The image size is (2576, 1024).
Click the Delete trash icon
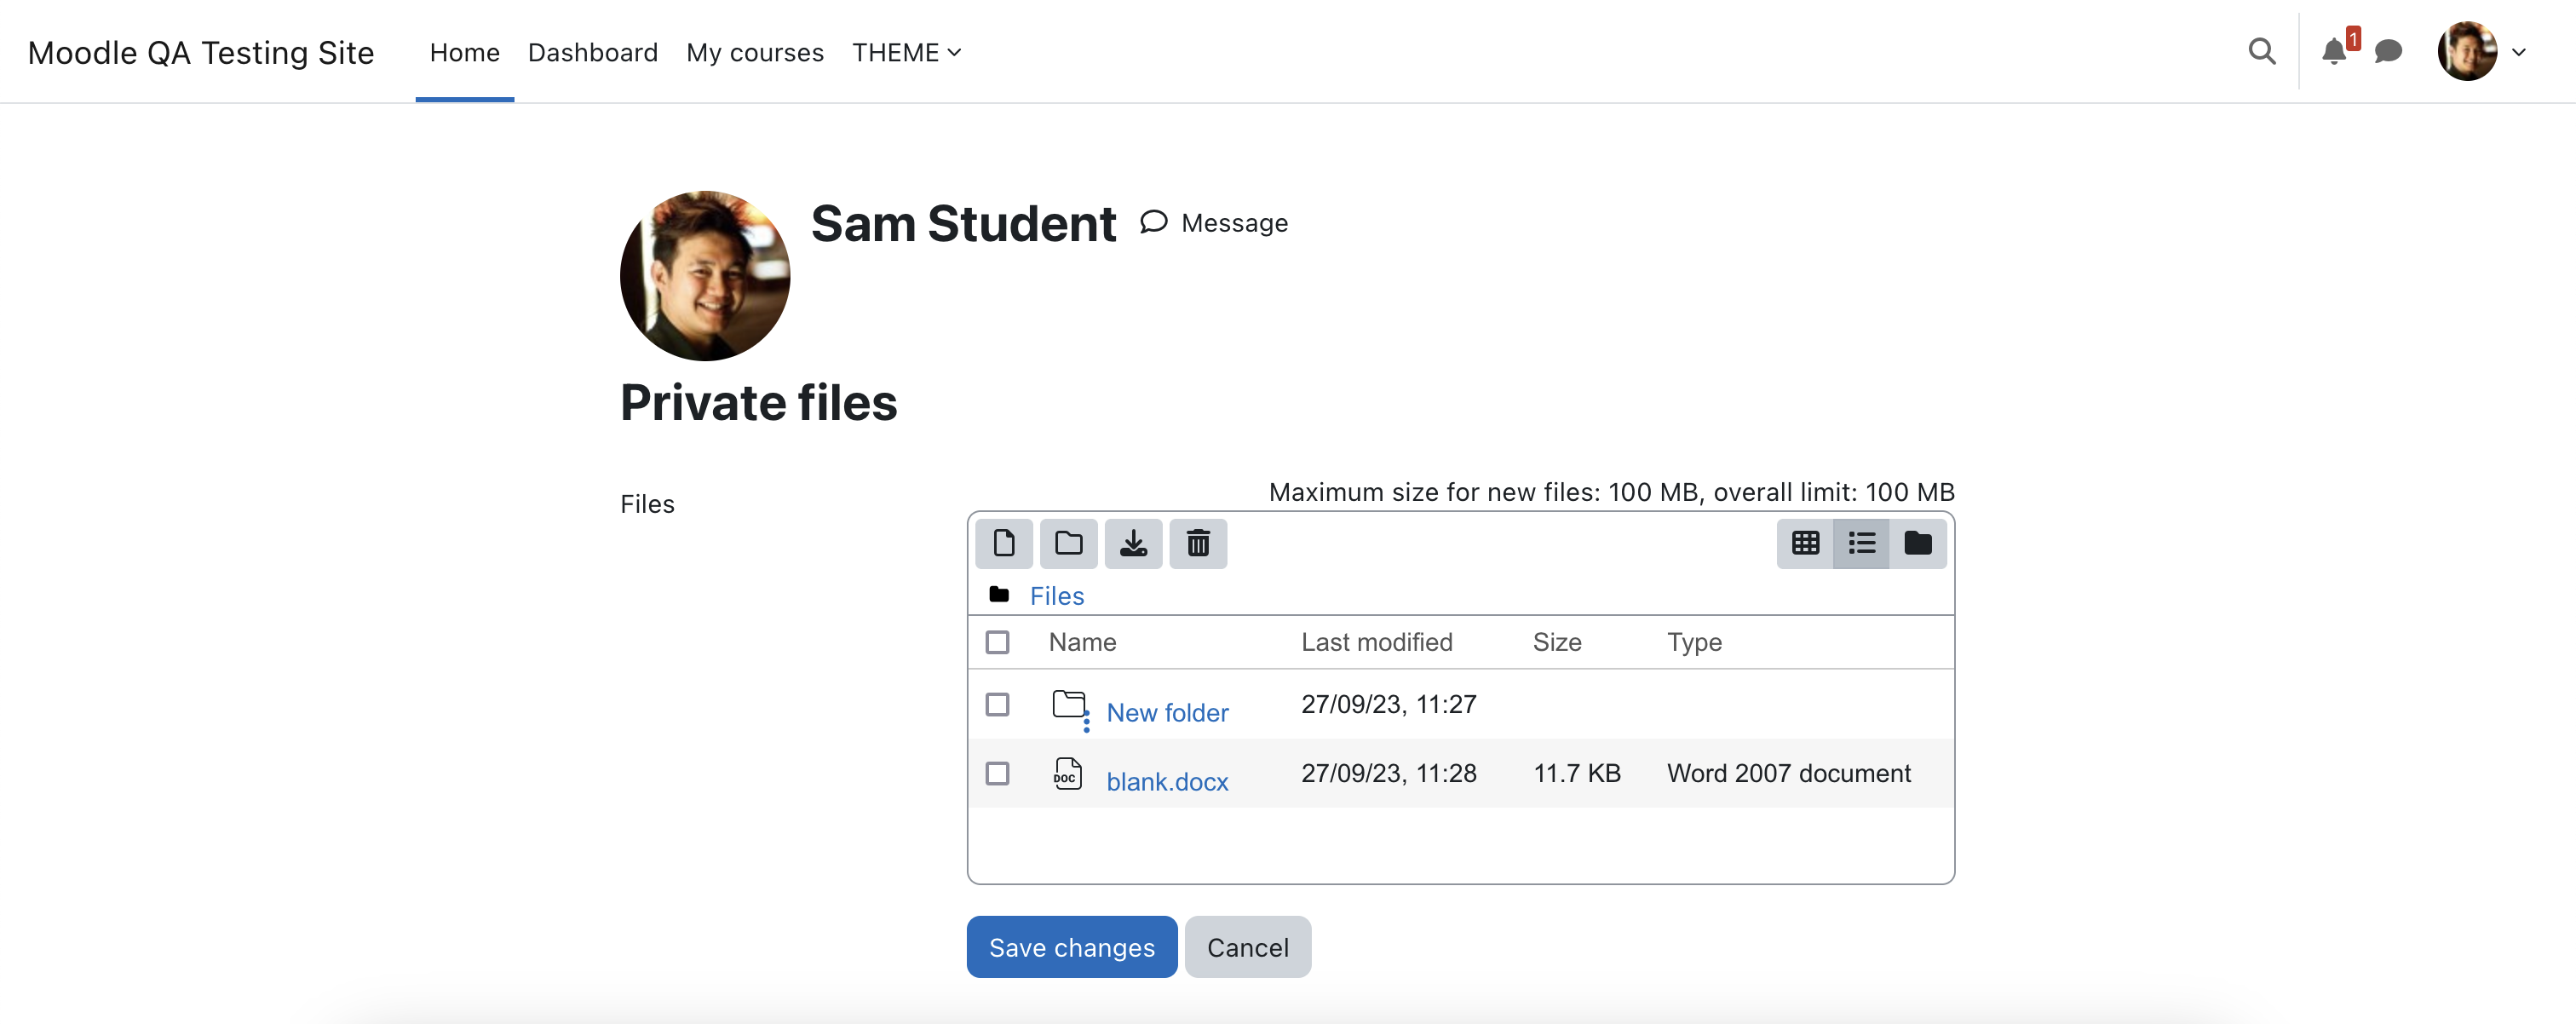(1198, 543)
